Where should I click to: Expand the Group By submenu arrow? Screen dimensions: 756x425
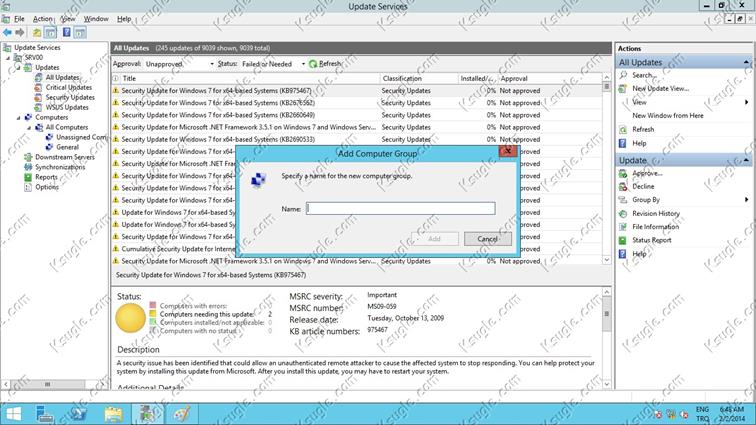coord(746,200)
